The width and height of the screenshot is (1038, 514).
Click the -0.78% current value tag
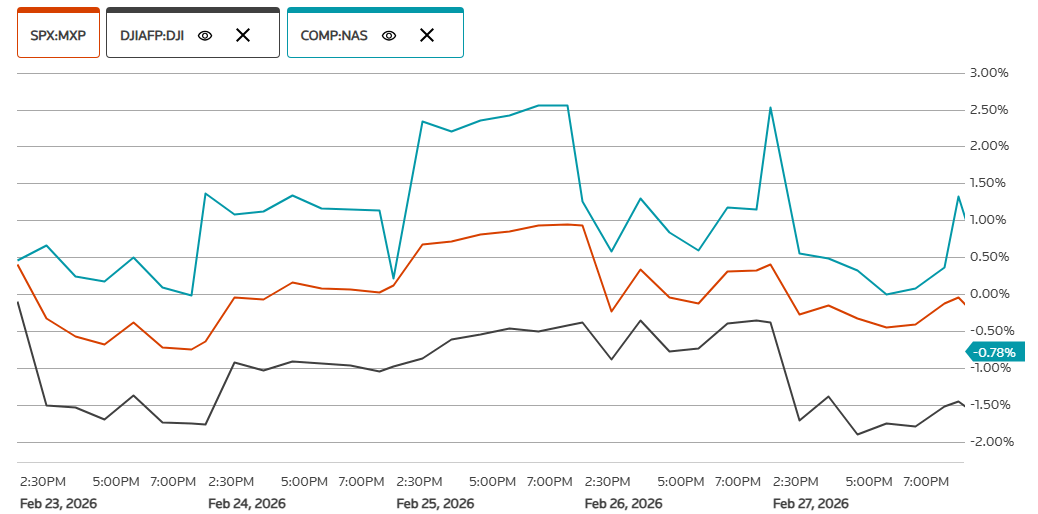994,352
